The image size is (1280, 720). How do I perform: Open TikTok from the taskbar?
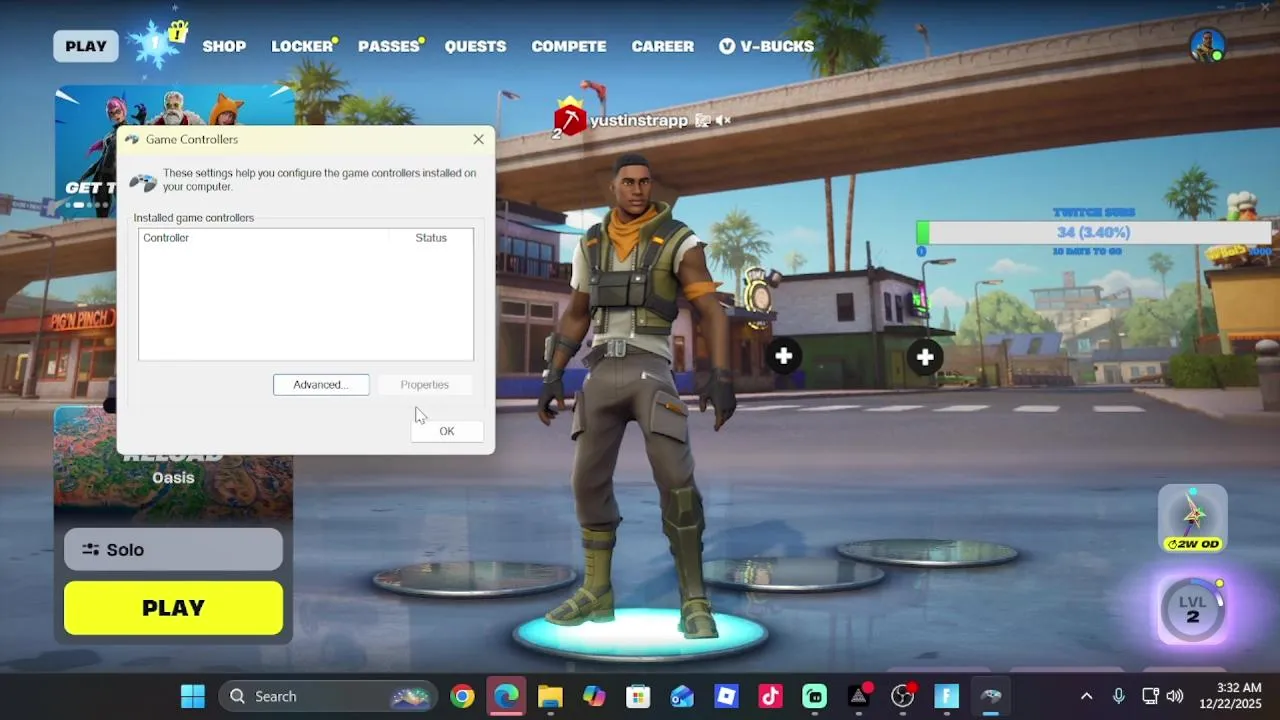click(770, 696)
